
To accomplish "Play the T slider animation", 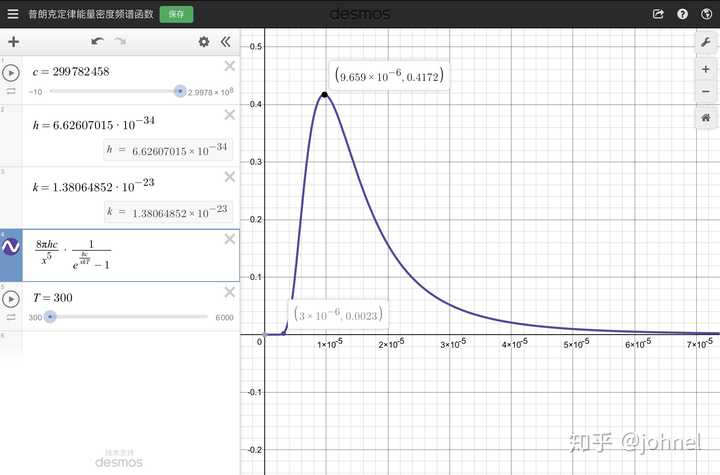I will tap(11, 299).
